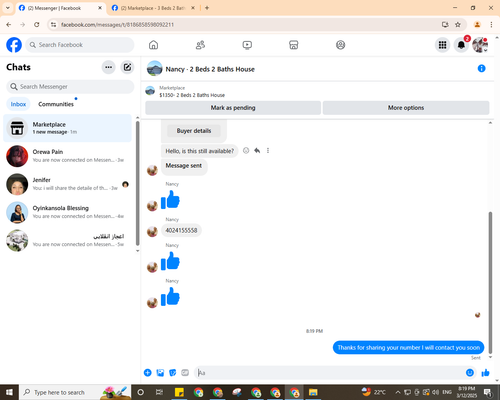Screen dimensions: 500x400
Task: Open the notifications bell
Action: tap(461, 45)
